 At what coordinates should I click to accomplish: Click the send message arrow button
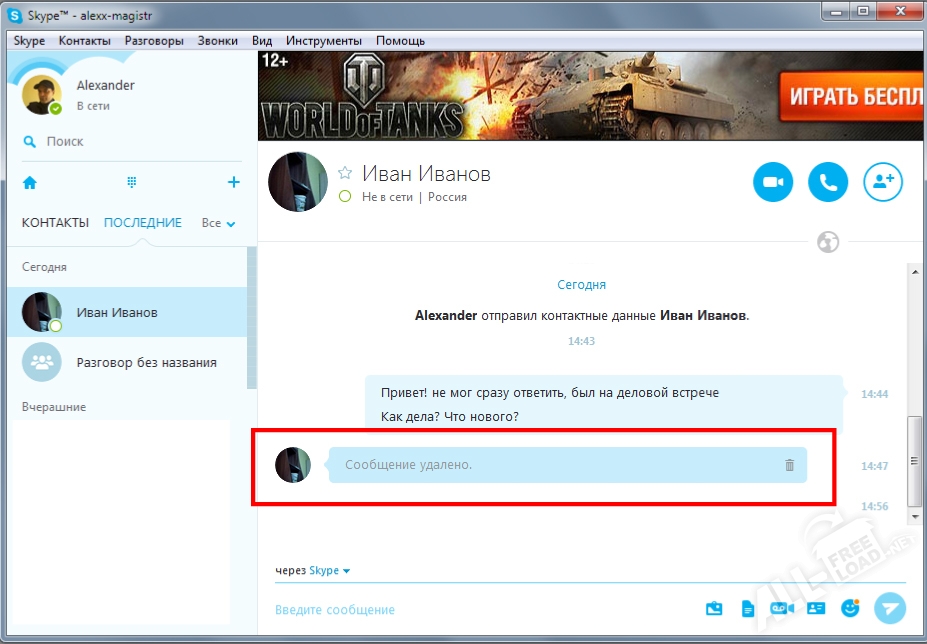[889, 608]
